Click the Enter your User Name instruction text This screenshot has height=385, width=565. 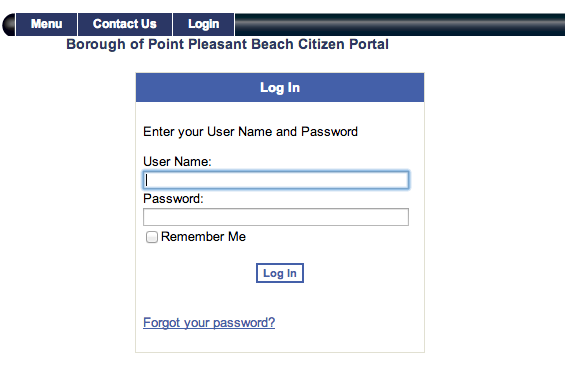250,132
